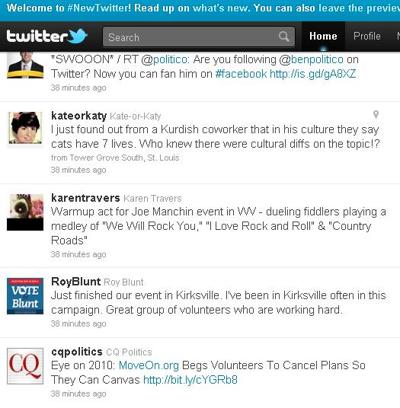
Task: Click the location pin on kateorkaty's tweet
Action: tap(376, 115)
